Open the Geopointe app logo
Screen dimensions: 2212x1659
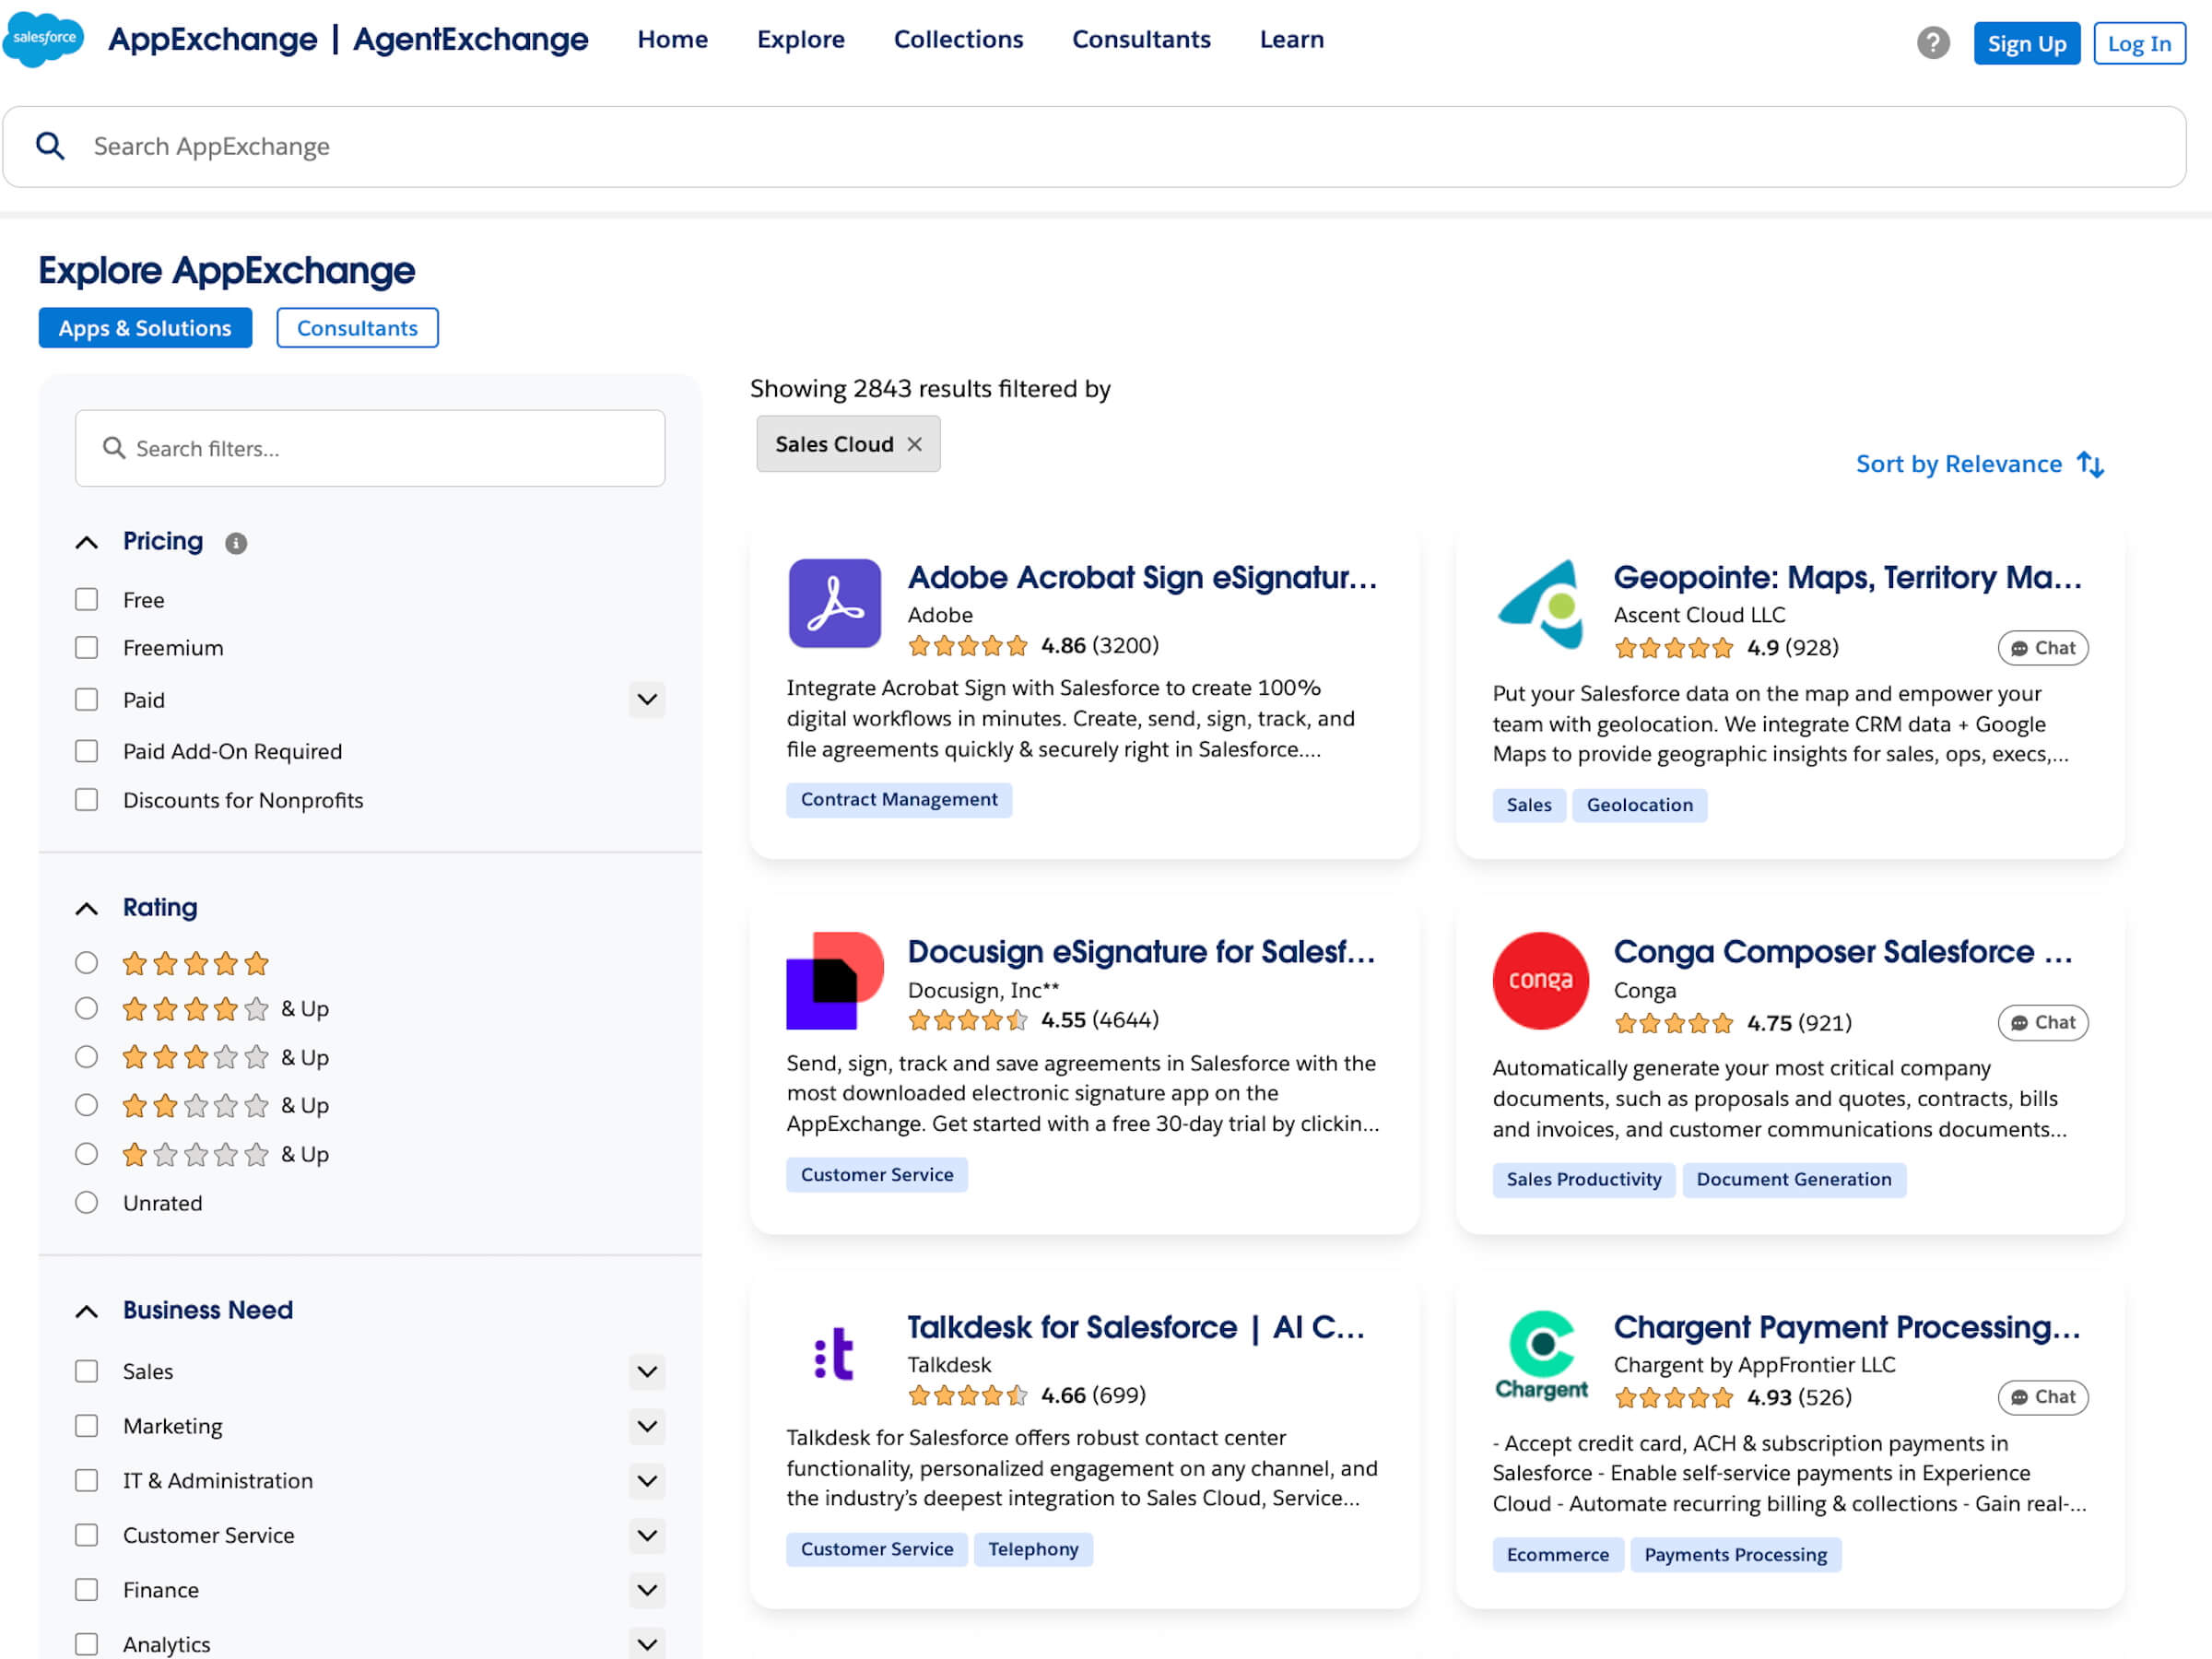(1540, 603)
